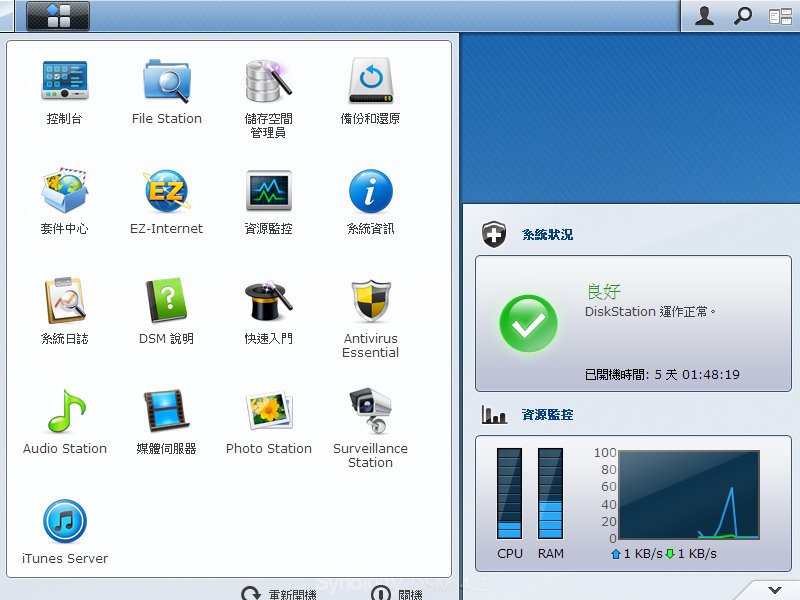The height and width of the screenshot is (600, 800).
Task: Open Quick Start (快速入門) wizard
Action: (268, 301)
